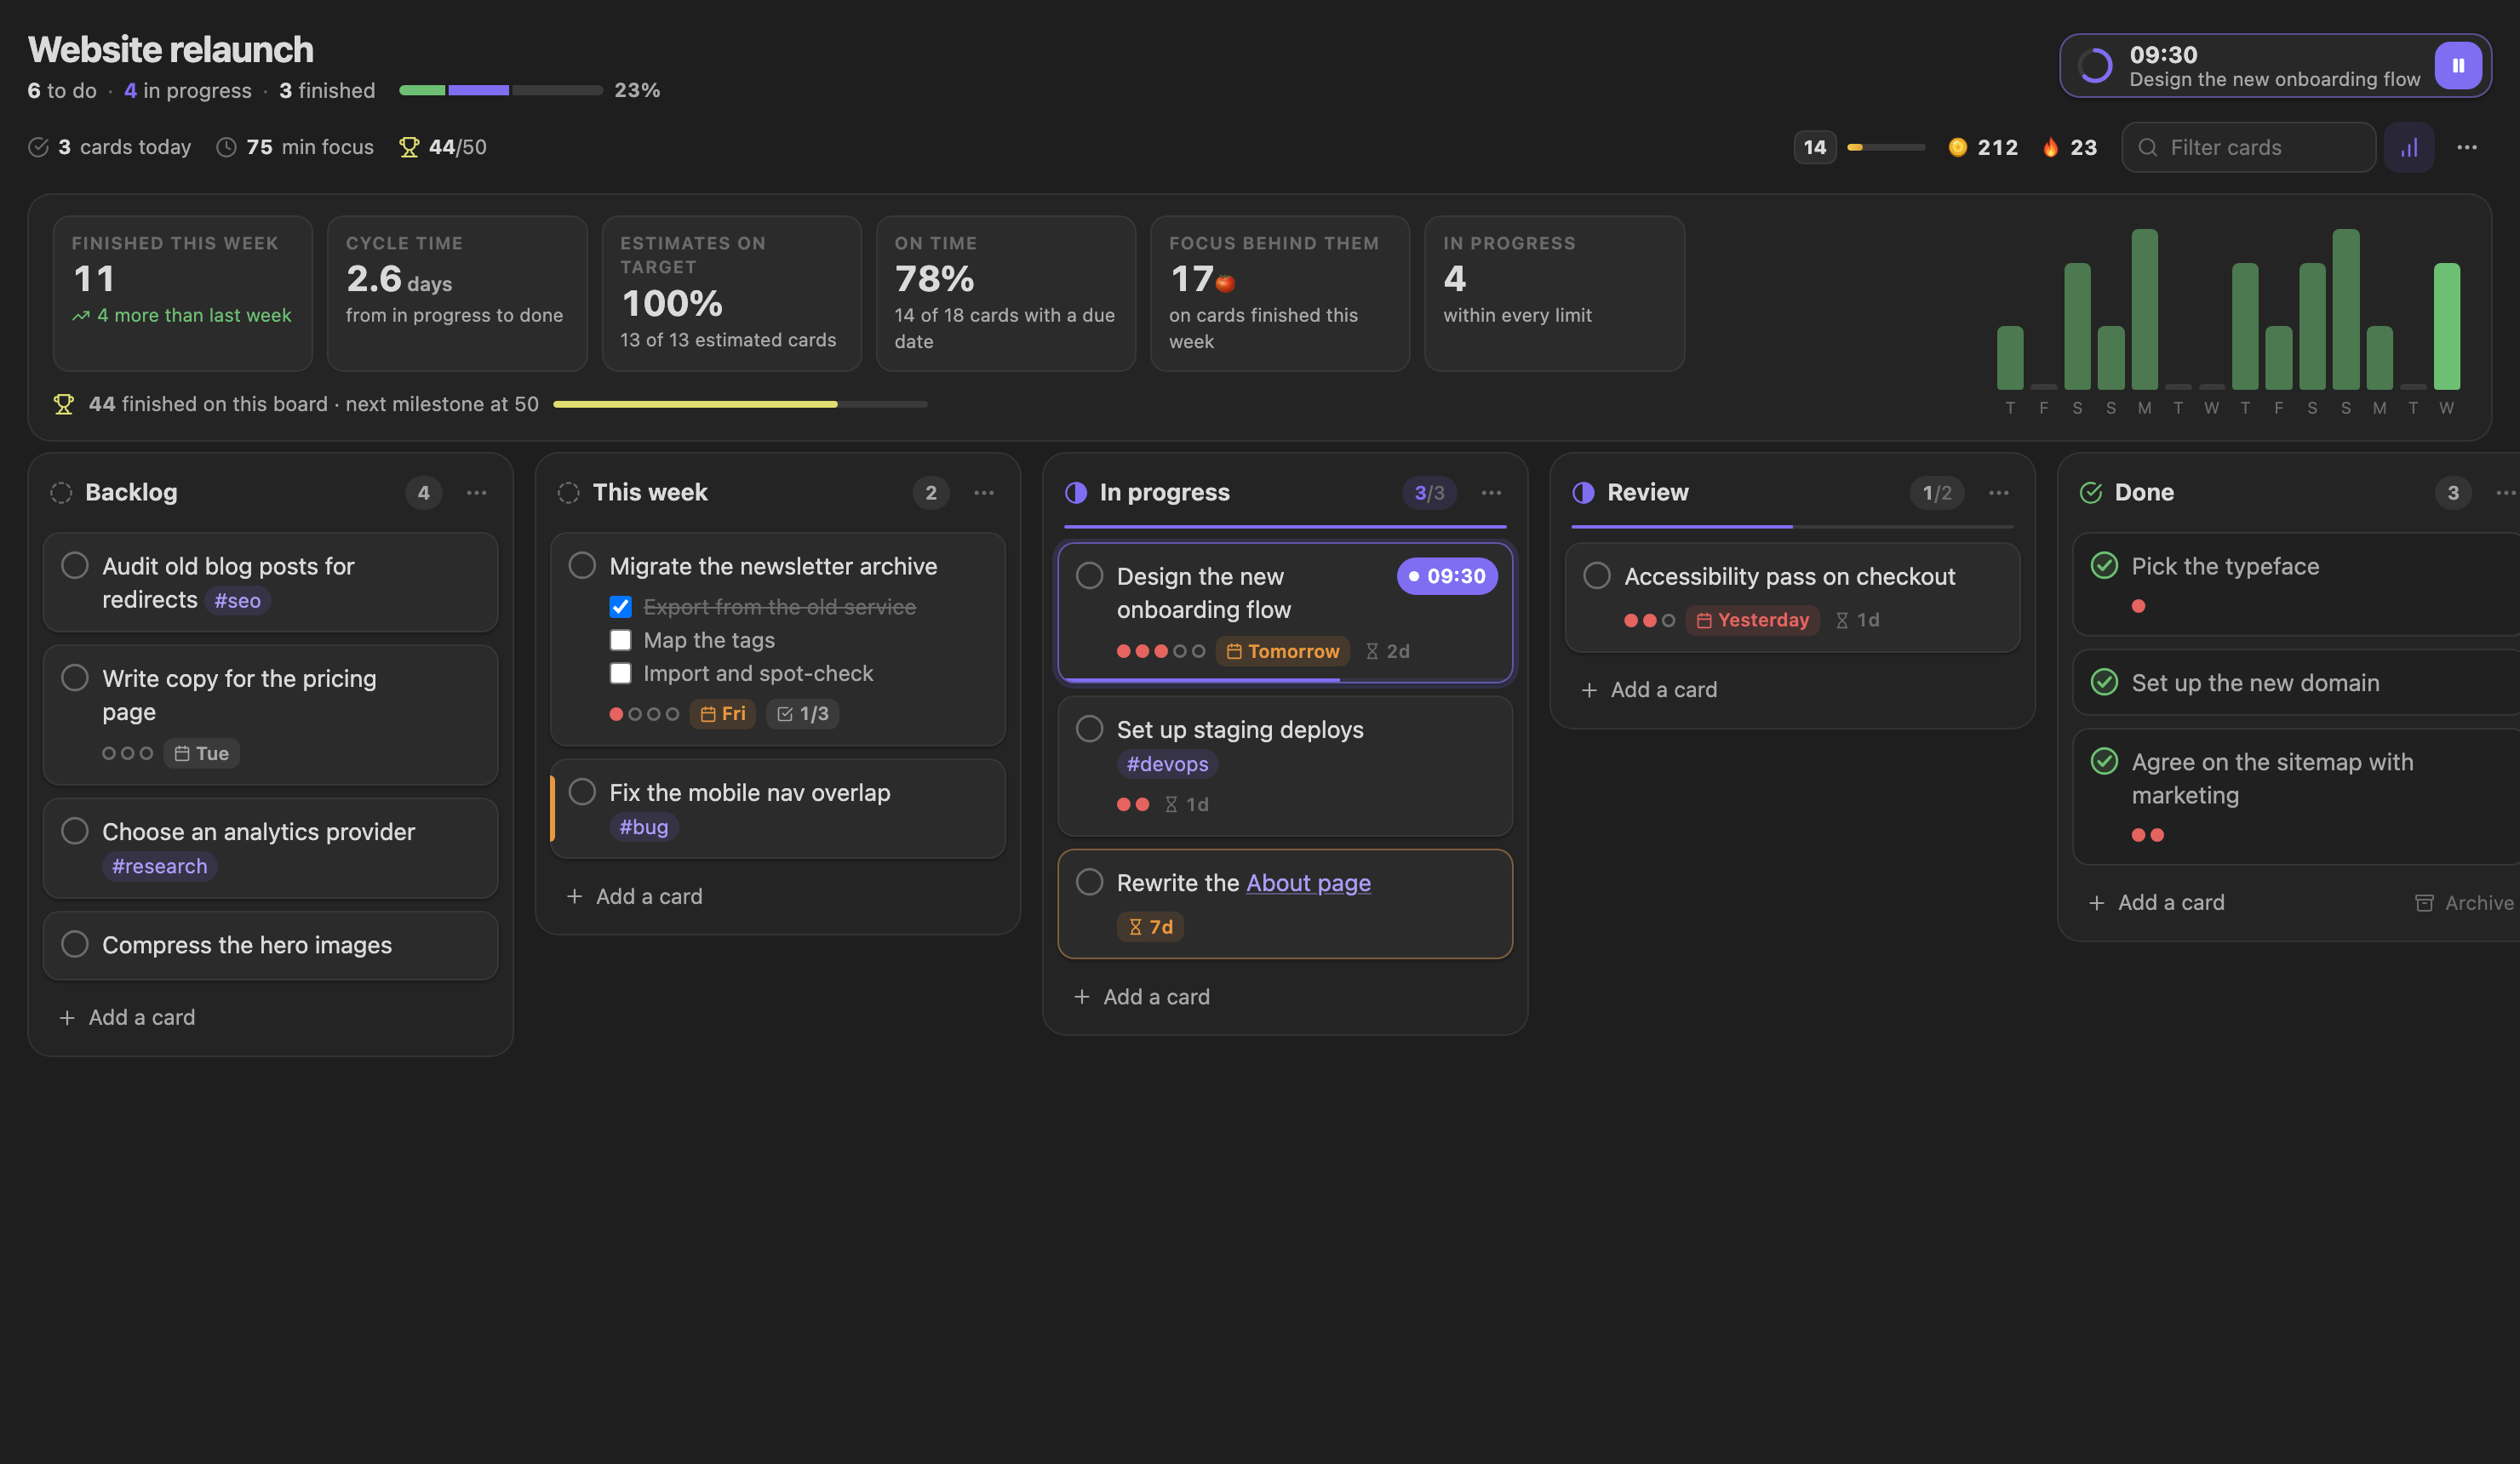Open the Backlog column options menu
This screenshot has height=1464, width=2520.
click(x=477, y=492)
